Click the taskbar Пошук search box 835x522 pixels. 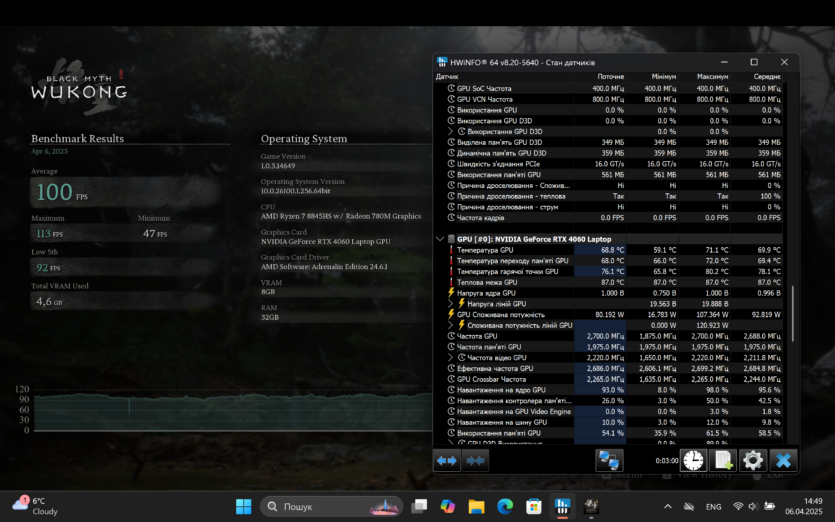coord(331,506)
